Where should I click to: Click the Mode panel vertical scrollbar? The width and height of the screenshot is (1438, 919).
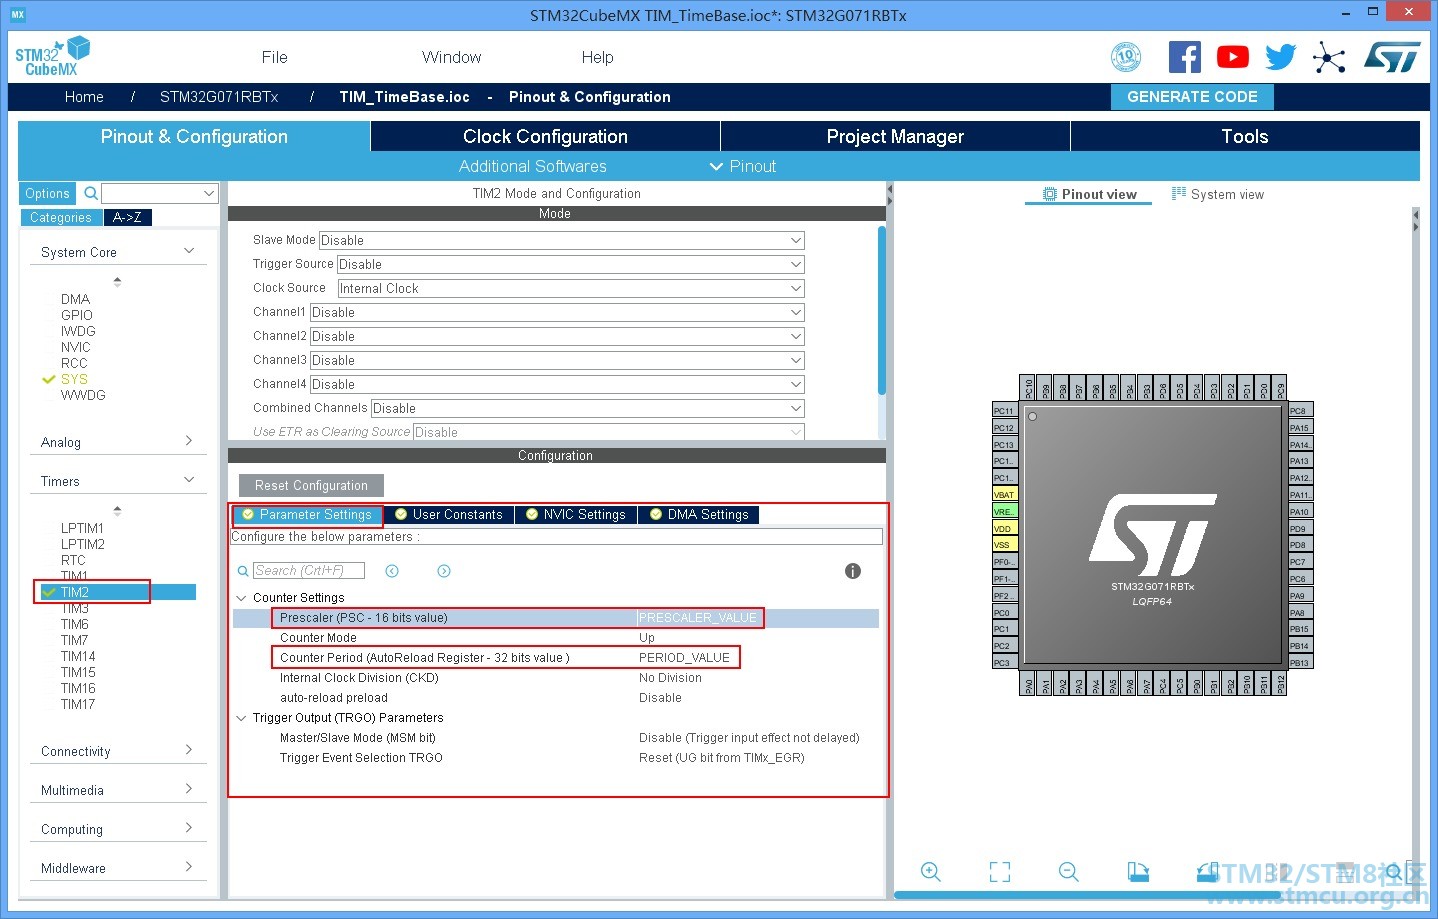882,310
